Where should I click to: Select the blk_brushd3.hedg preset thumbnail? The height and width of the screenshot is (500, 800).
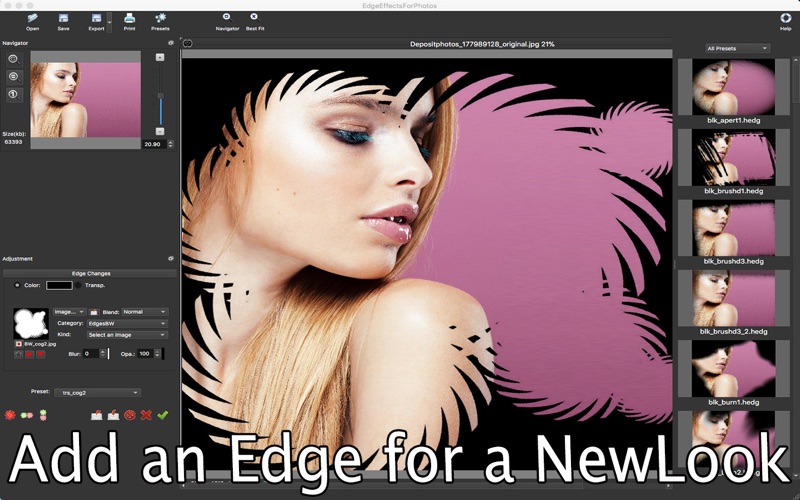[x=733, y=228]
